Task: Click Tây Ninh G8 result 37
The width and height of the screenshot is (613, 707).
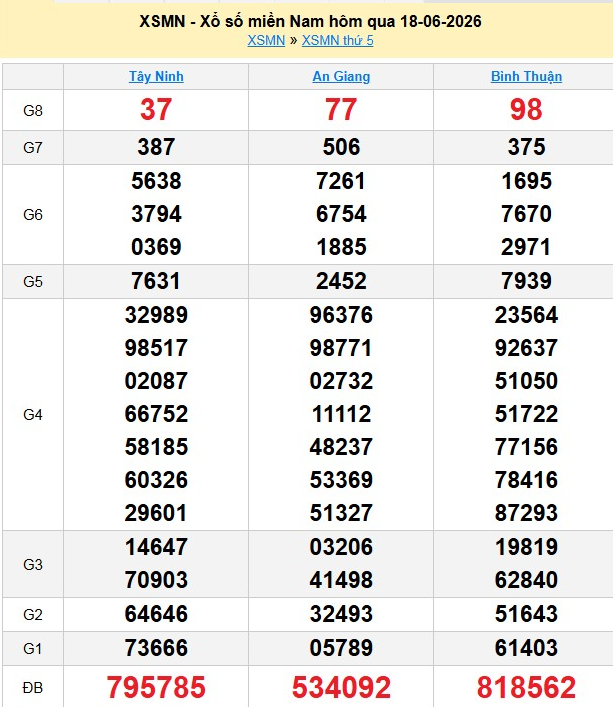Action: [156, 110]
